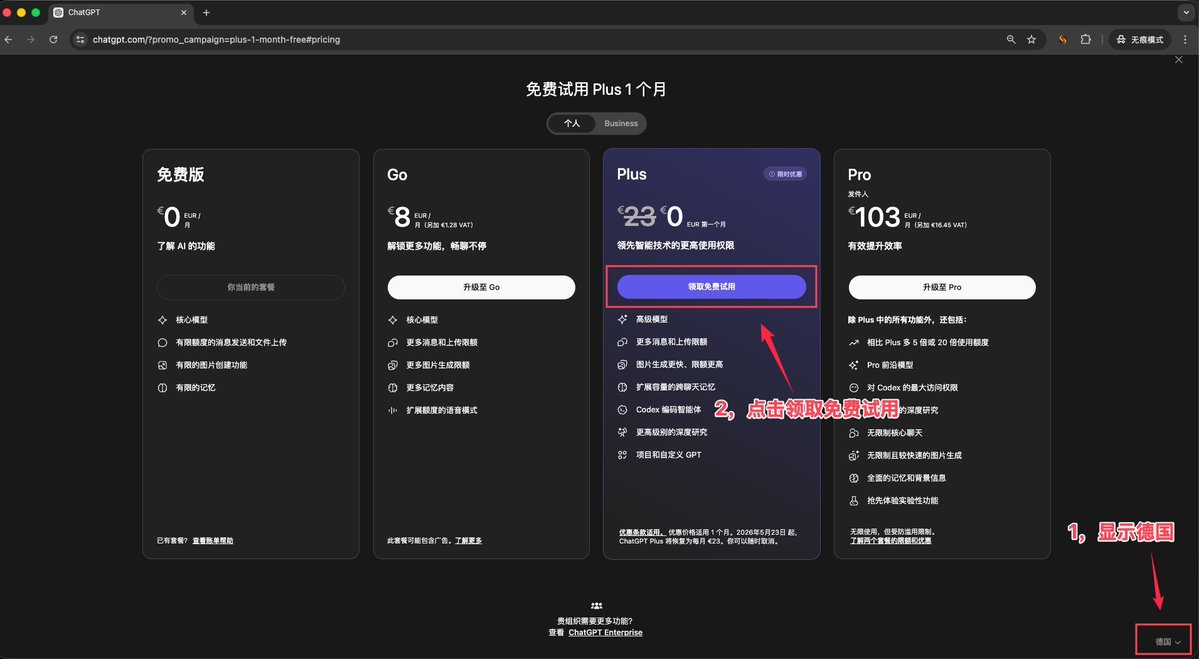Viewport: 1199px width, 659px height.
Task: Bookmark this page with the star icon
Action: [1031, 39]
